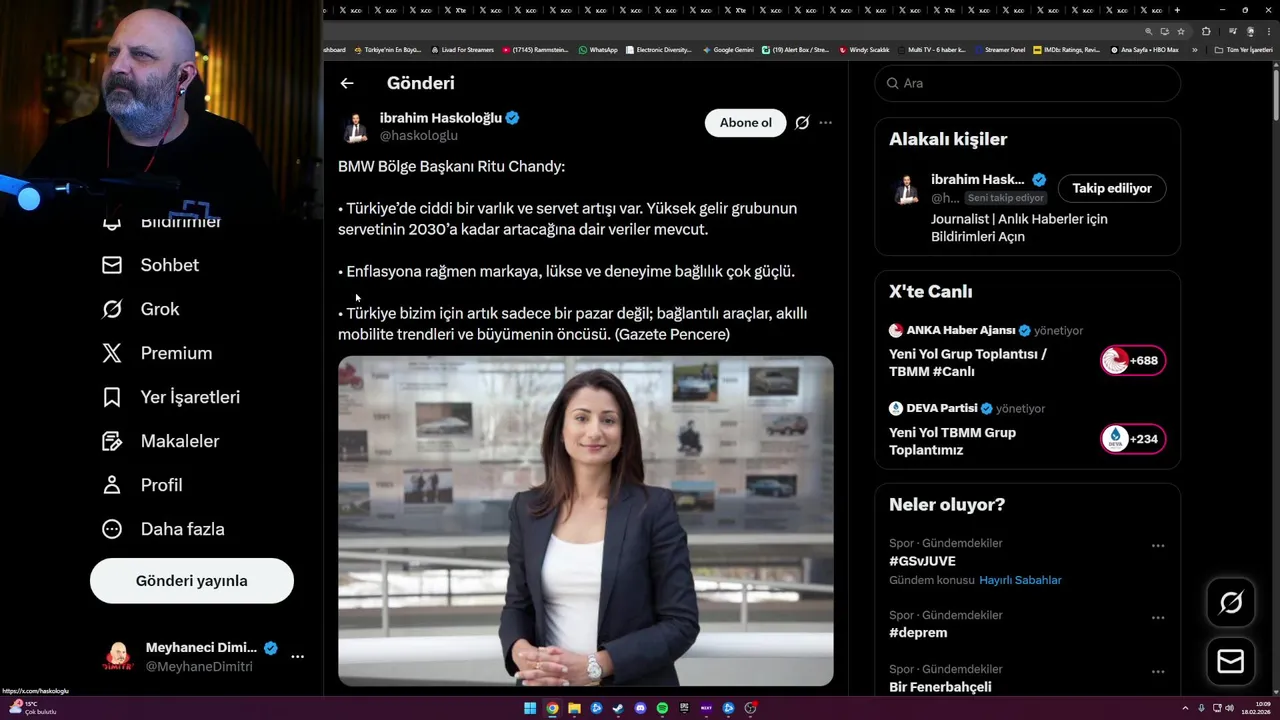
Task: Open File Explorer from taskbar
Action: 574,708
